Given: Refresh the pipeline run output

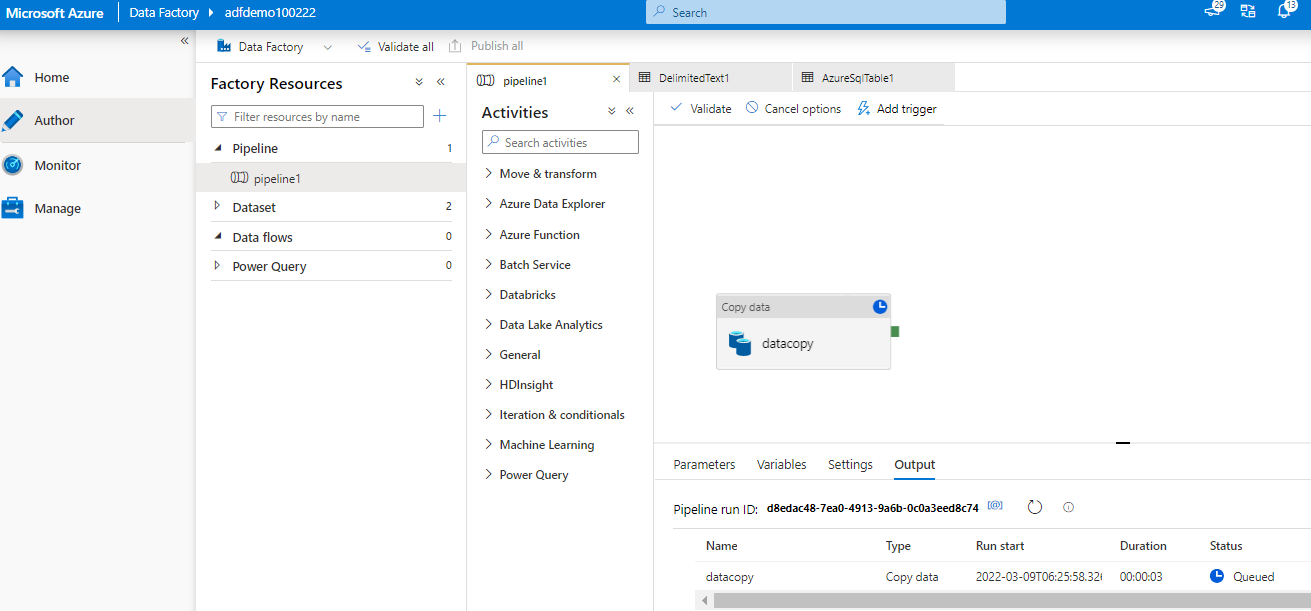Looking at the screenshot, I should (1035, 507).
